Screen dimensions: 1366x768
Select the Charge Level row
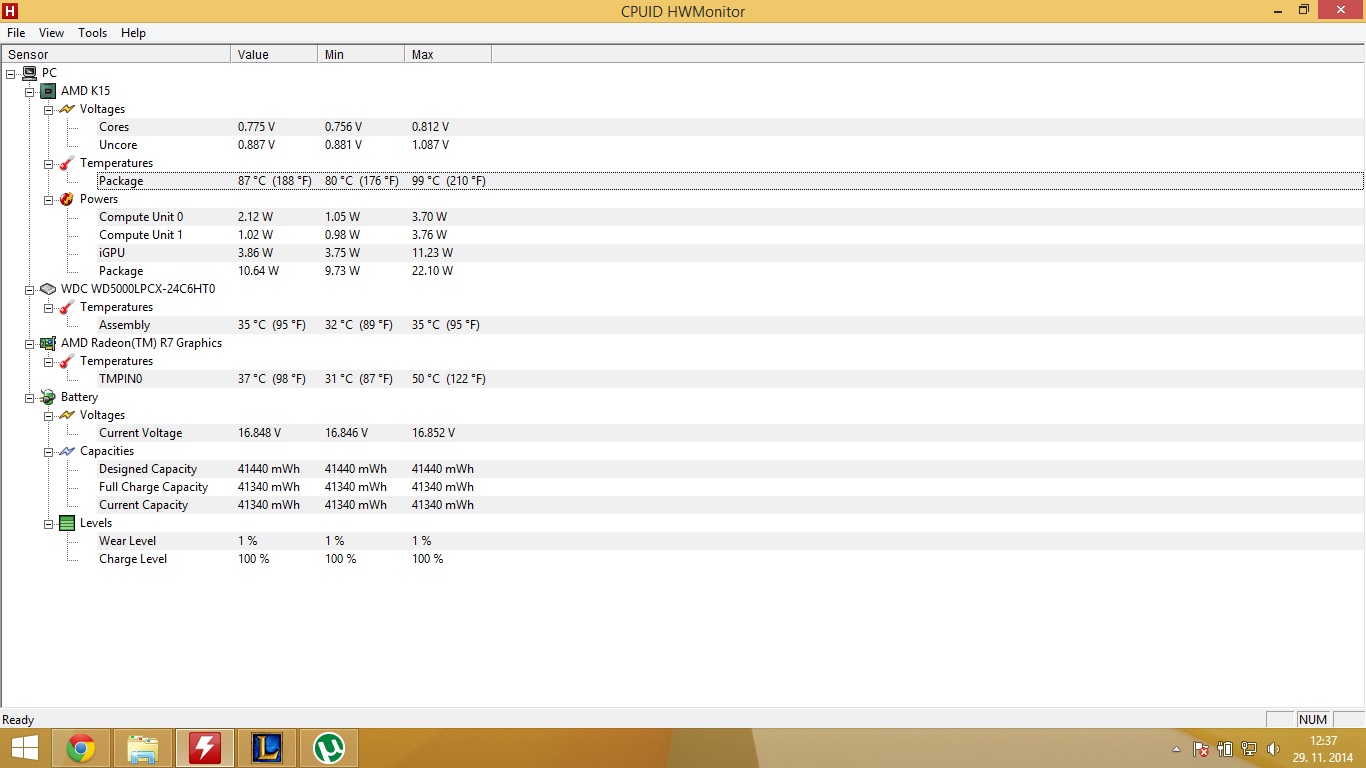coord(133,559)
